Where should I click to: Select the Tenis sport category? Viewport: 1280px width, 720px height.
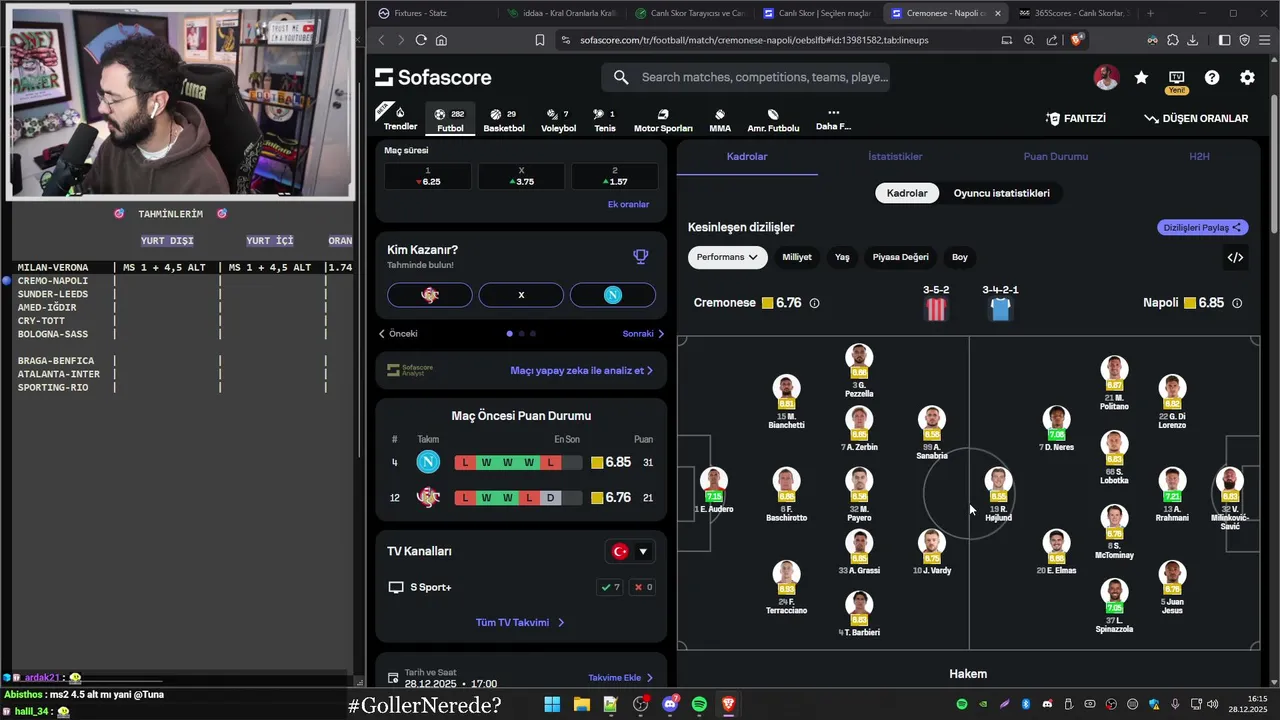click(x=605, y=120)
